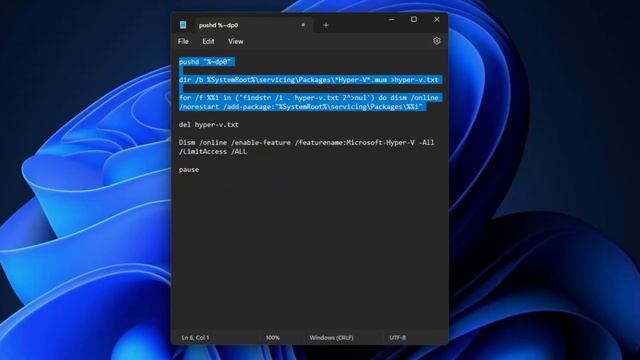This screenshot has height=360, width=640.
Task: Click the Notepad app icon in title bar
Action: 183,25
